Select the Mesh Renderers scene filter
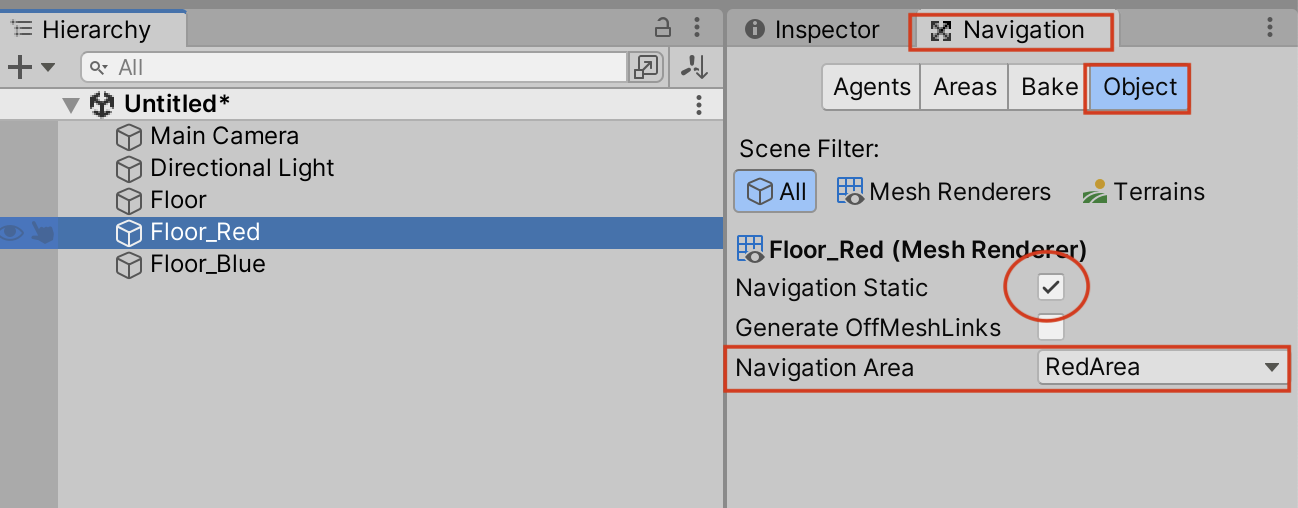The height and width of the screenshot is (508, 1298). coord(944,191)
